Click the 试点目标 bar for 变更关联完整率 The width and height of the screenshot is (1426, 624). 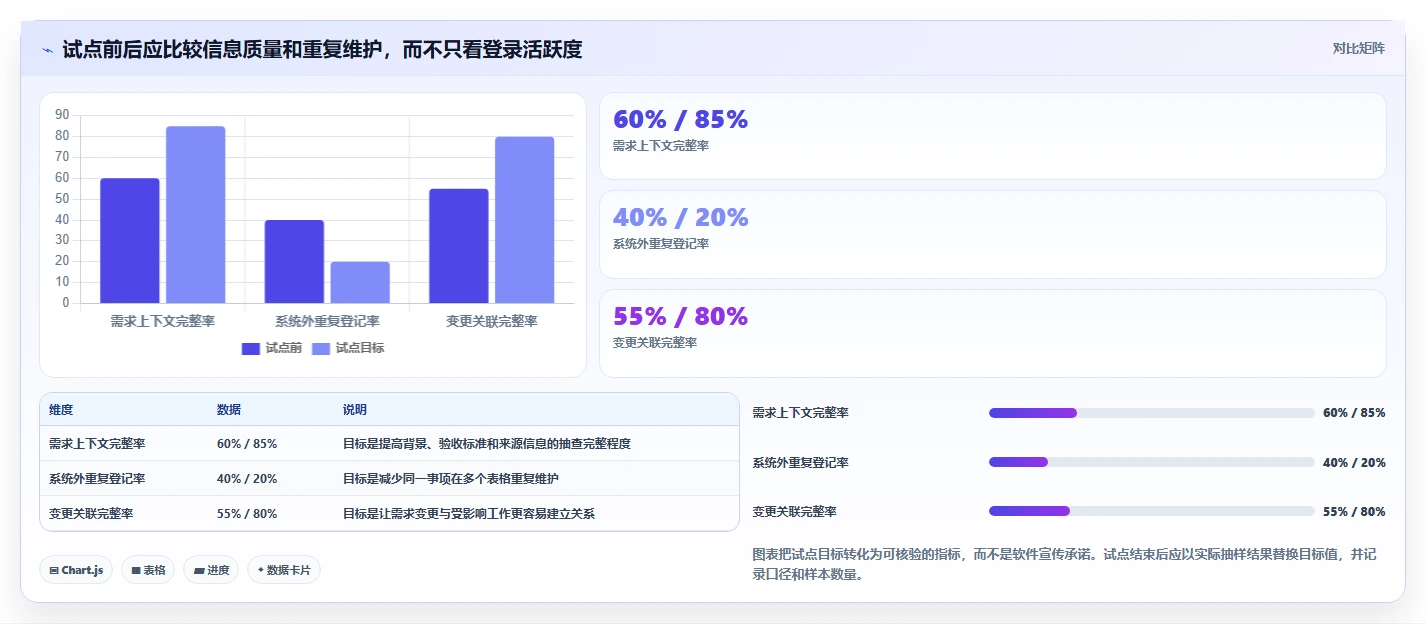(524, 220)
